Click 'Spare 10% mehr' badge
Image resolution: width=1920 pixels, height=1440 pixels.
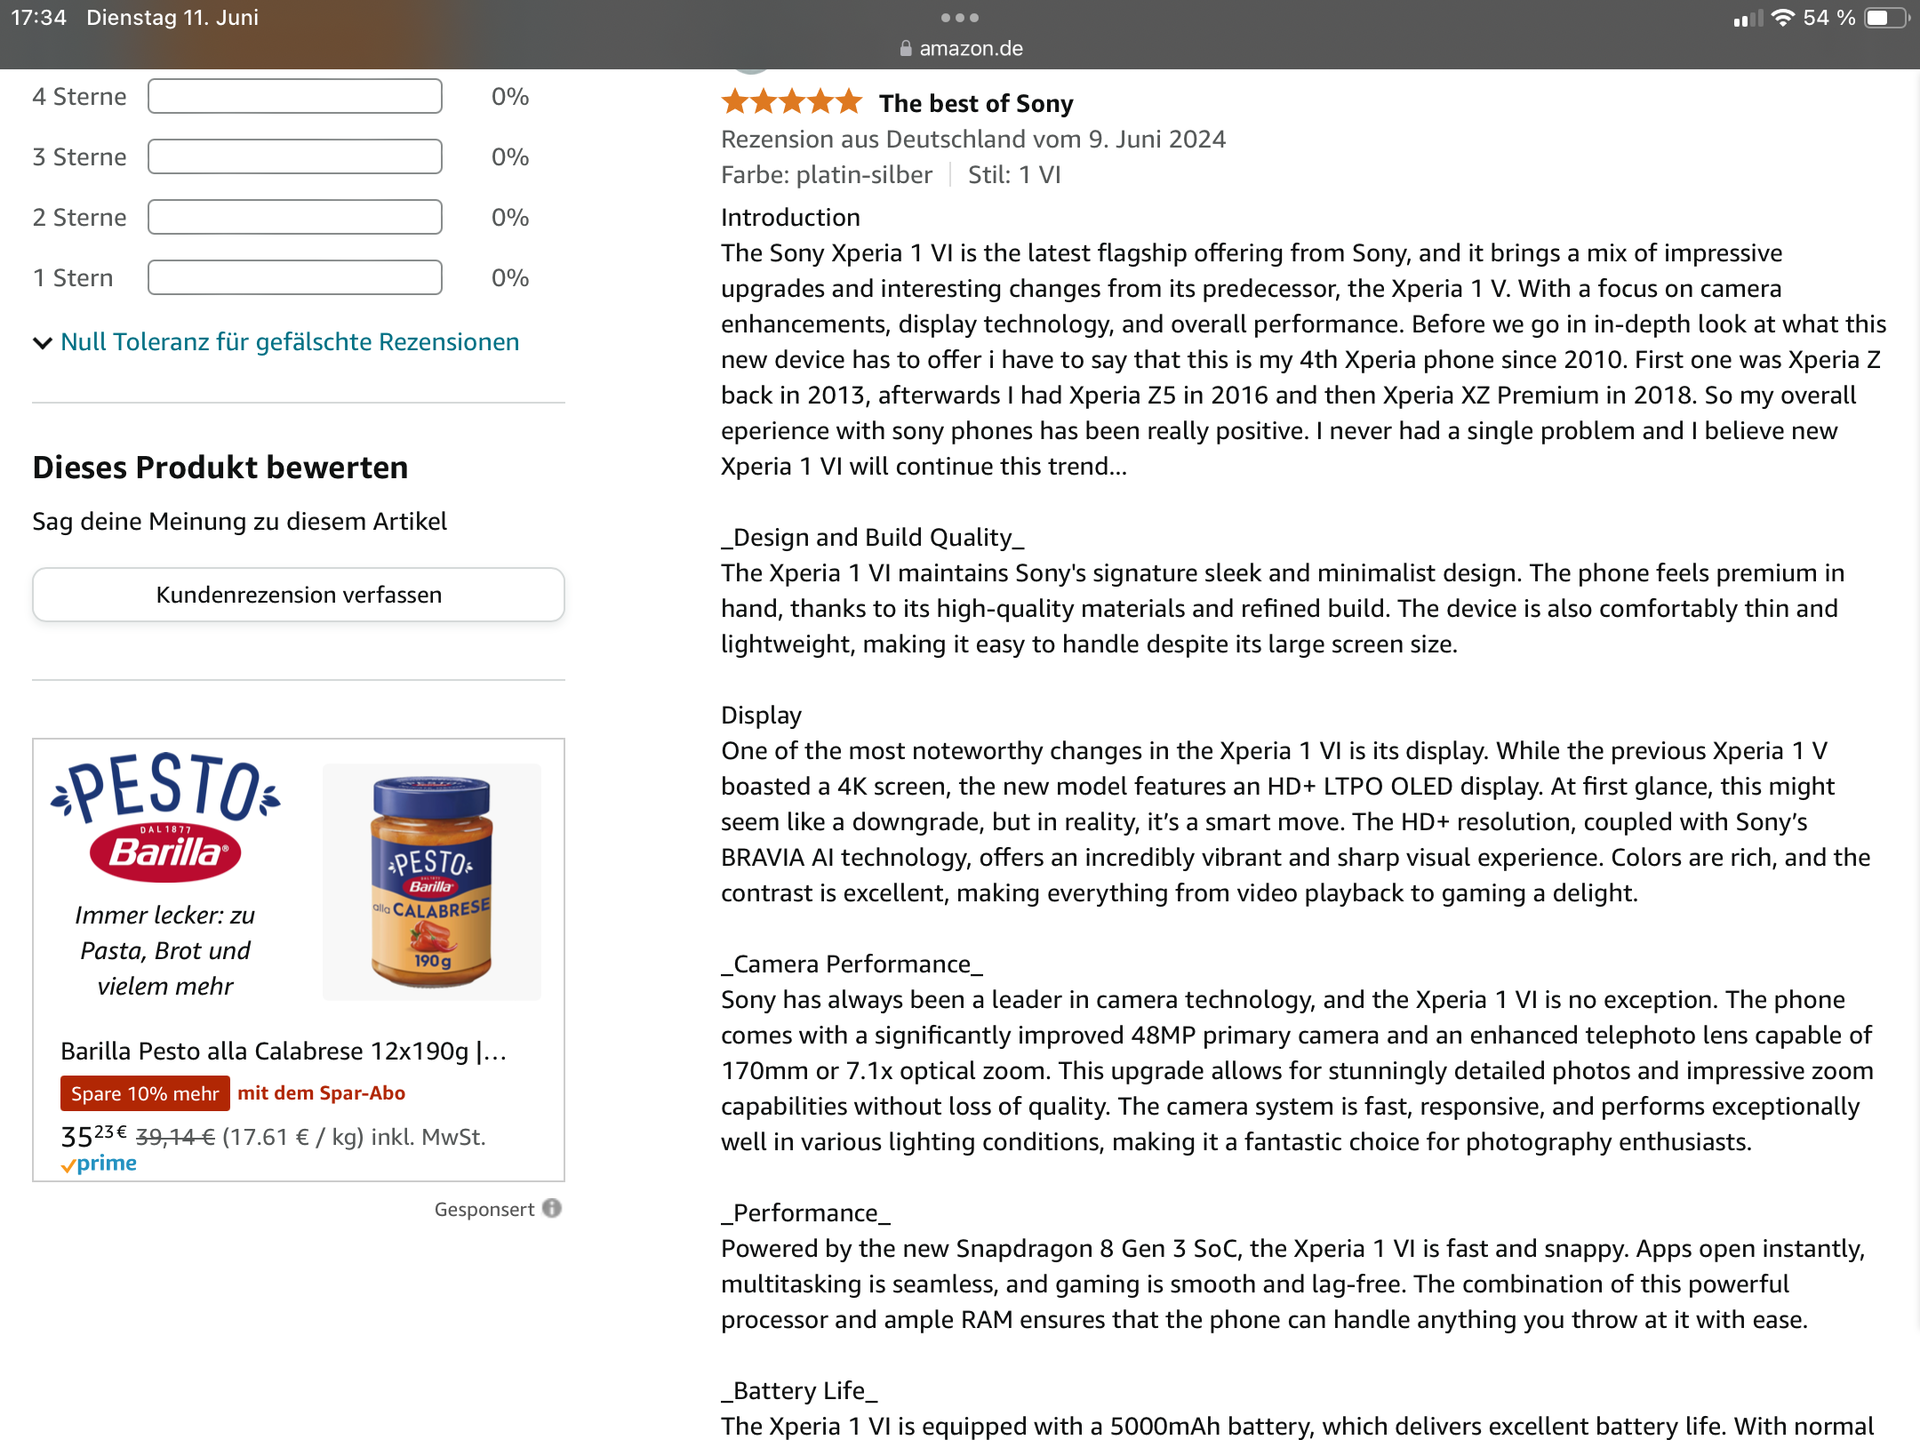click(145, 1093)
